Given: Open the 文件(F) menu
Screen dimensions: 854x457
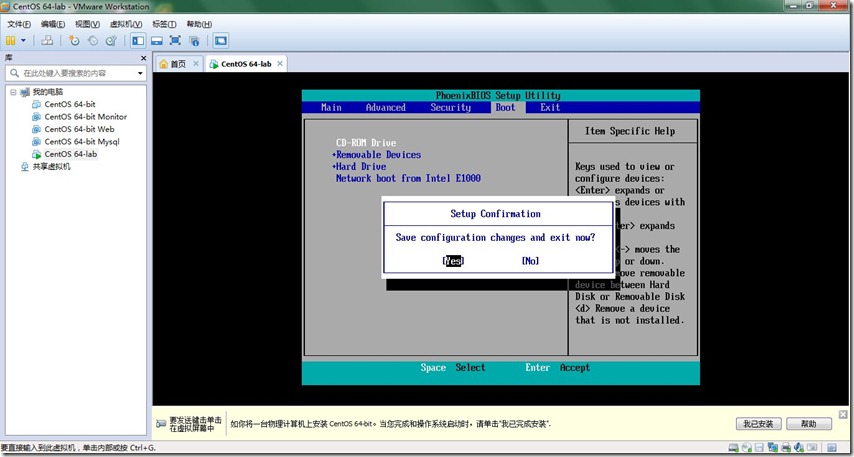Looking at the screenshot, I should [19, 24].
